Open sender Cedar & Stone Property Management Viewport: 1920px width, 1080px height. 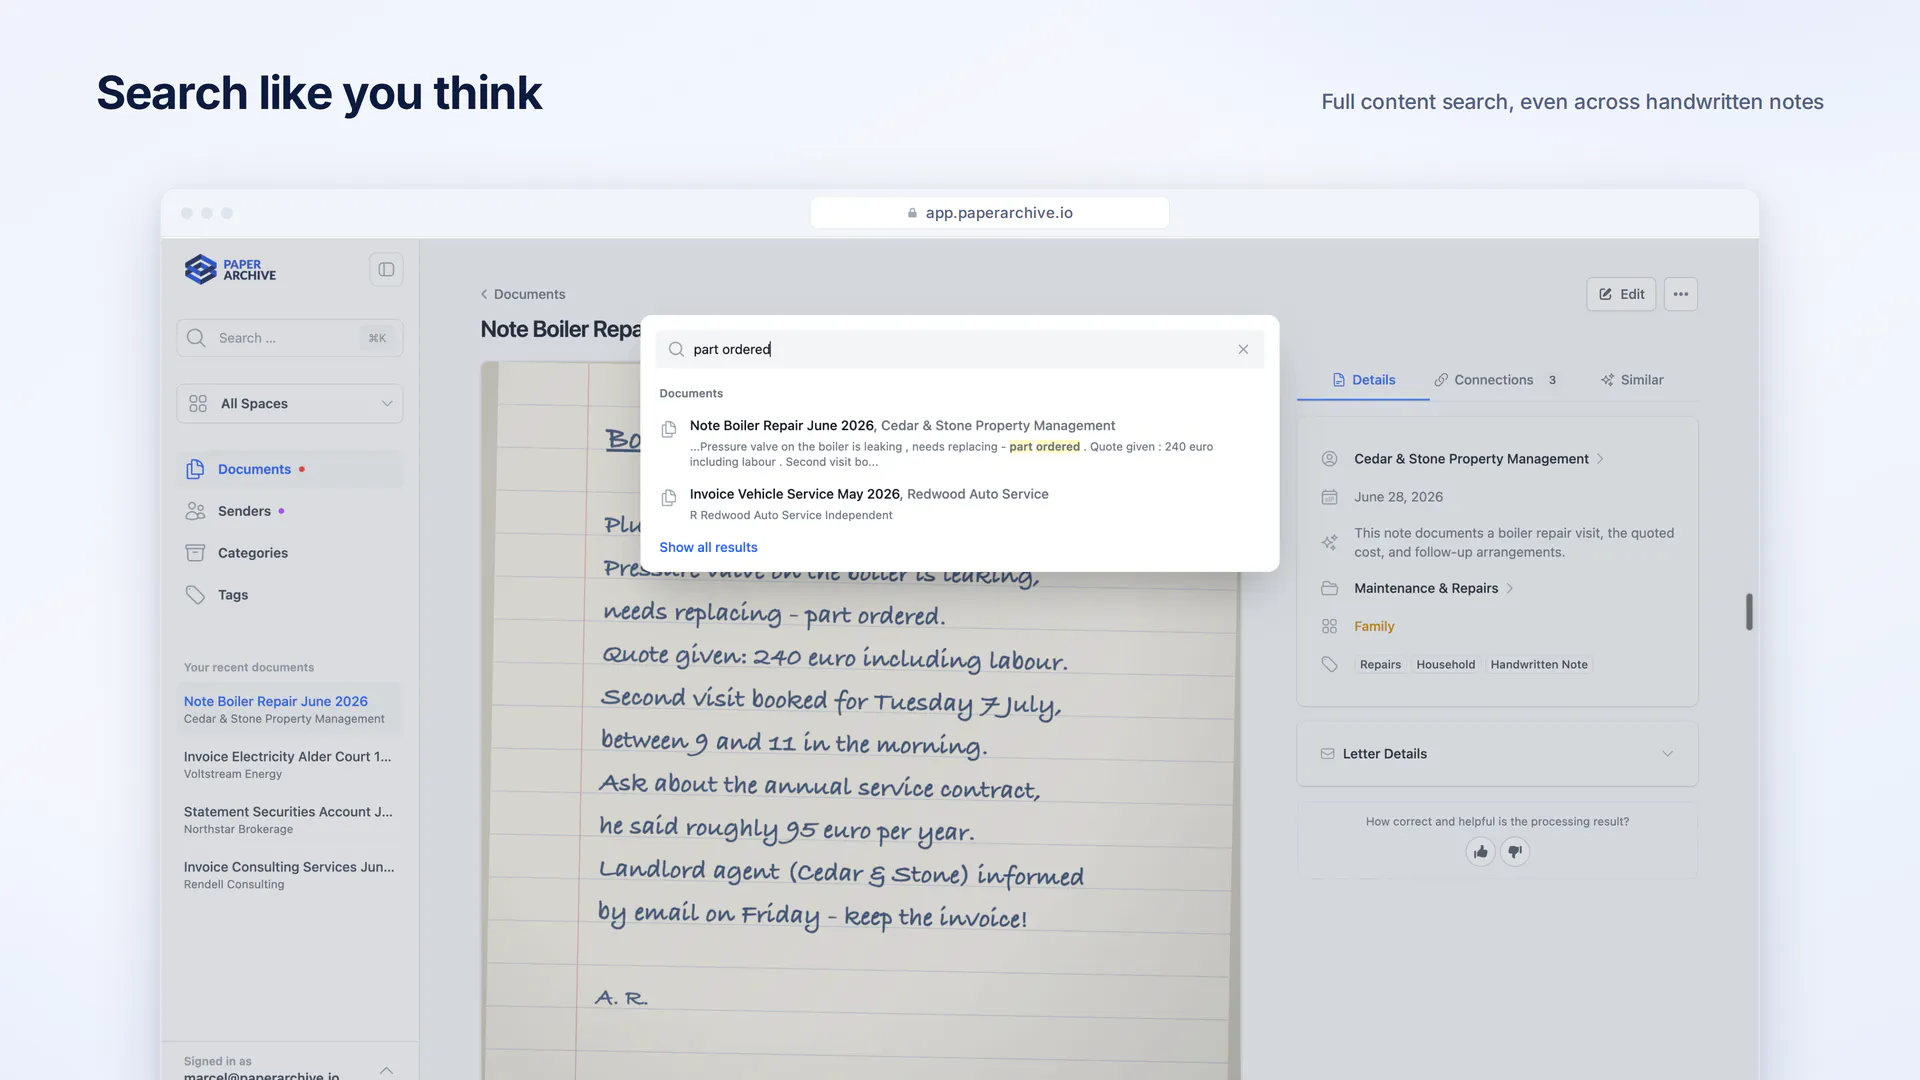(x=1470, y=459)
